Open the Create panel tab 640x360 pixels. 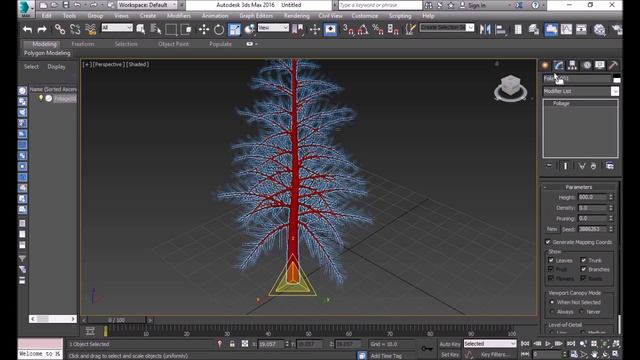click(x=545, y=65)
